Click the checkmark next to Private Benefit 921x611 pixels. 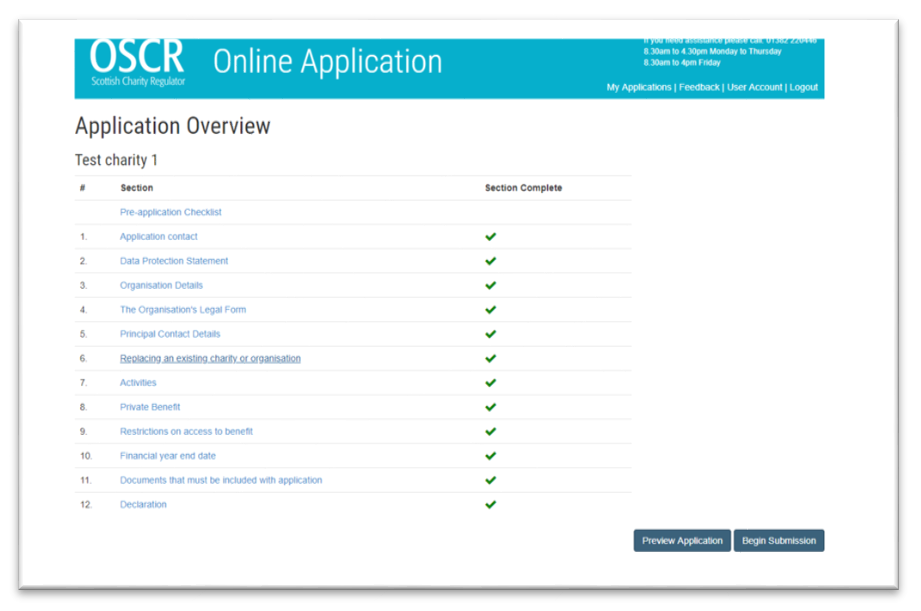(x=490, y=406)
